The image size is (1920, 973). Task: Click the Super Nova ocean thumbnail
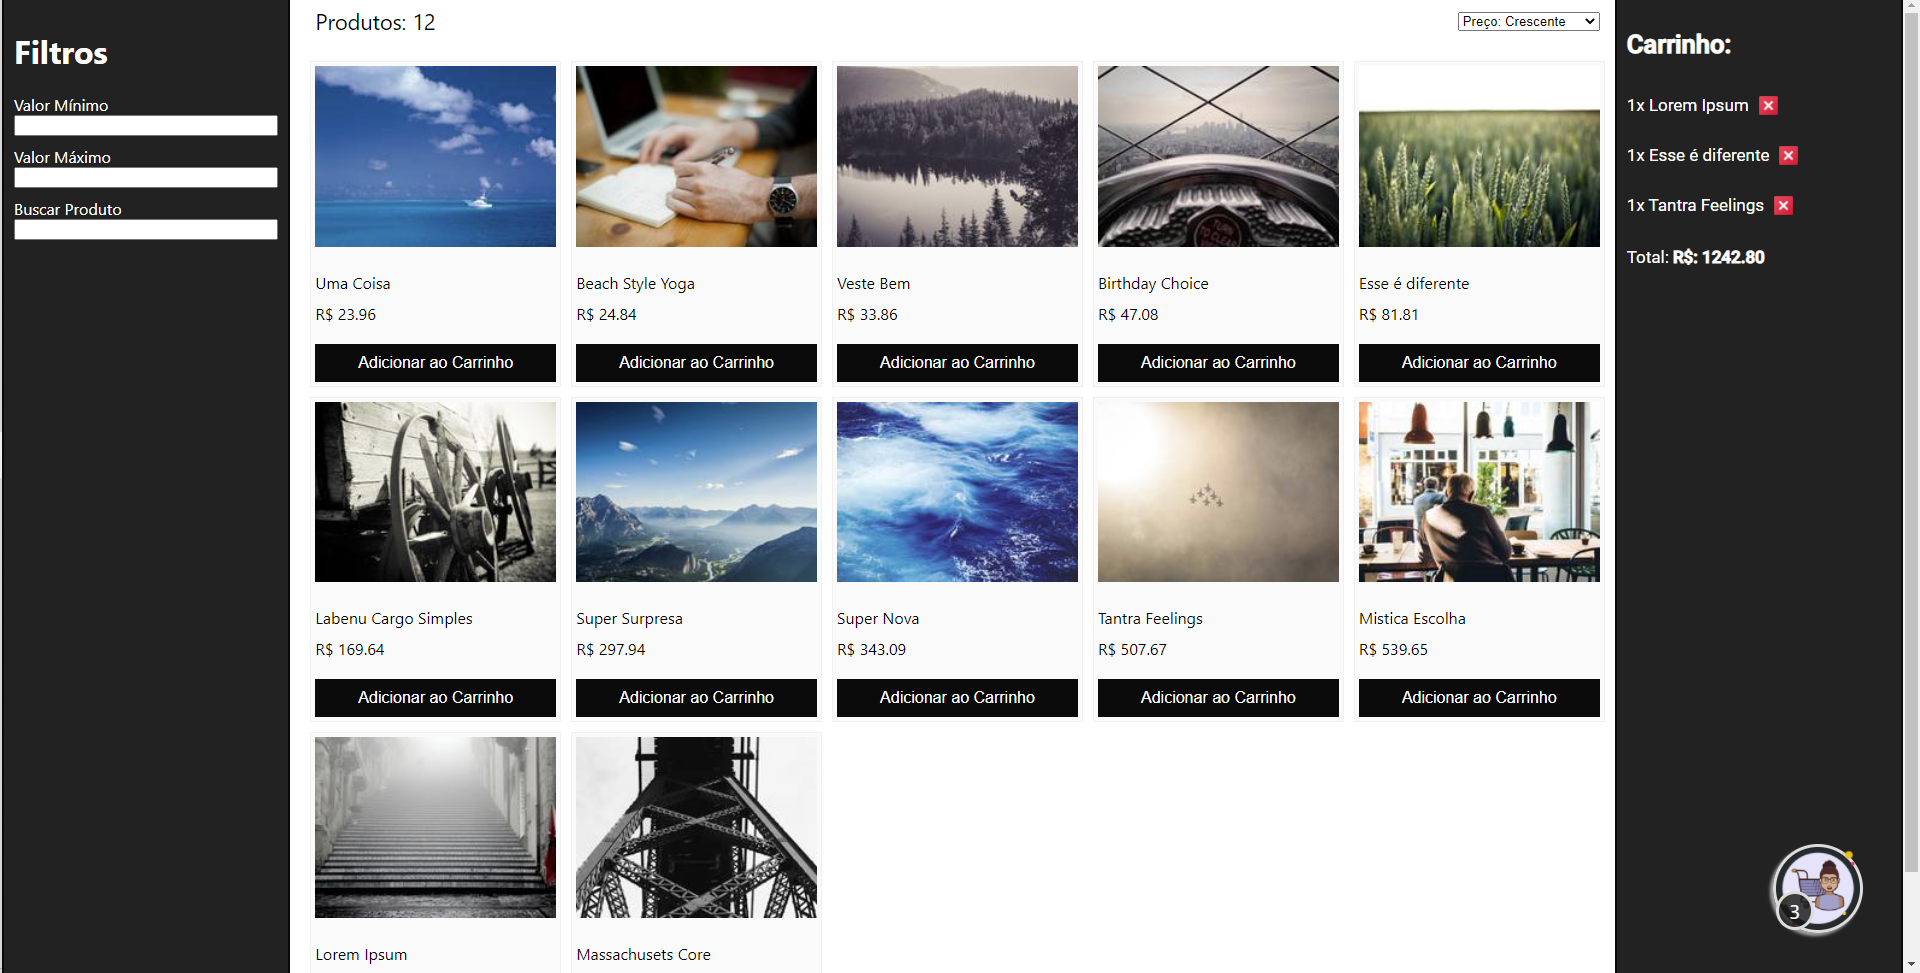[x=957, y=492]
